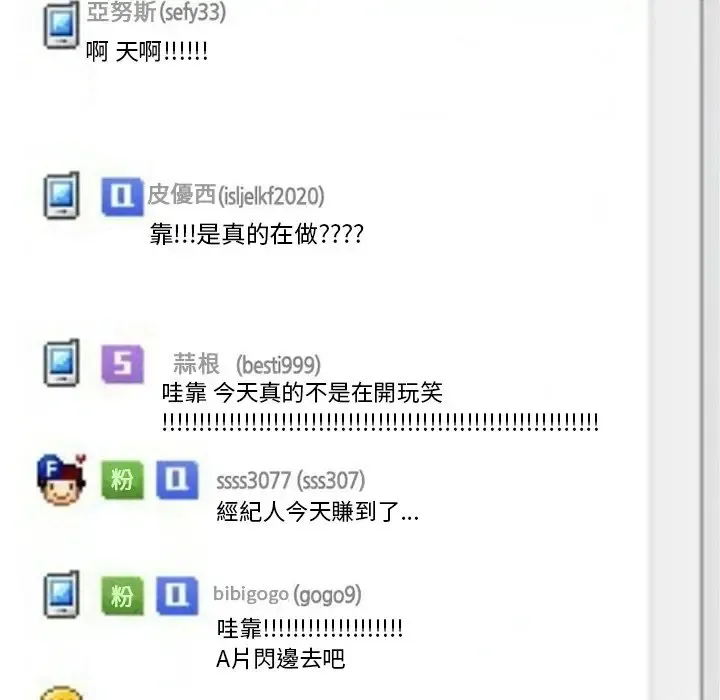Open the profile of 亞努斯 (sefy33)

coord(156,12)
